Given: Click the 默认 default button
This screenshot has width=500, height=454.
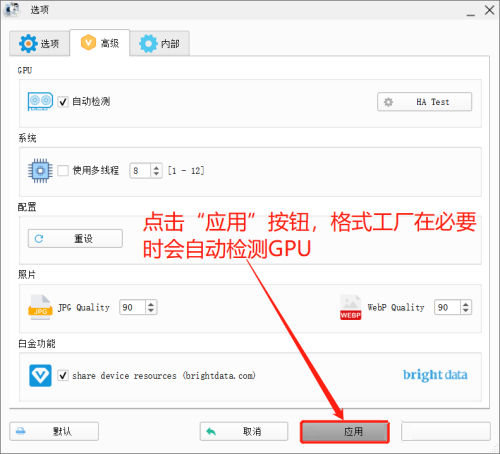Looking at the screenshot, I should click(54, 431).
